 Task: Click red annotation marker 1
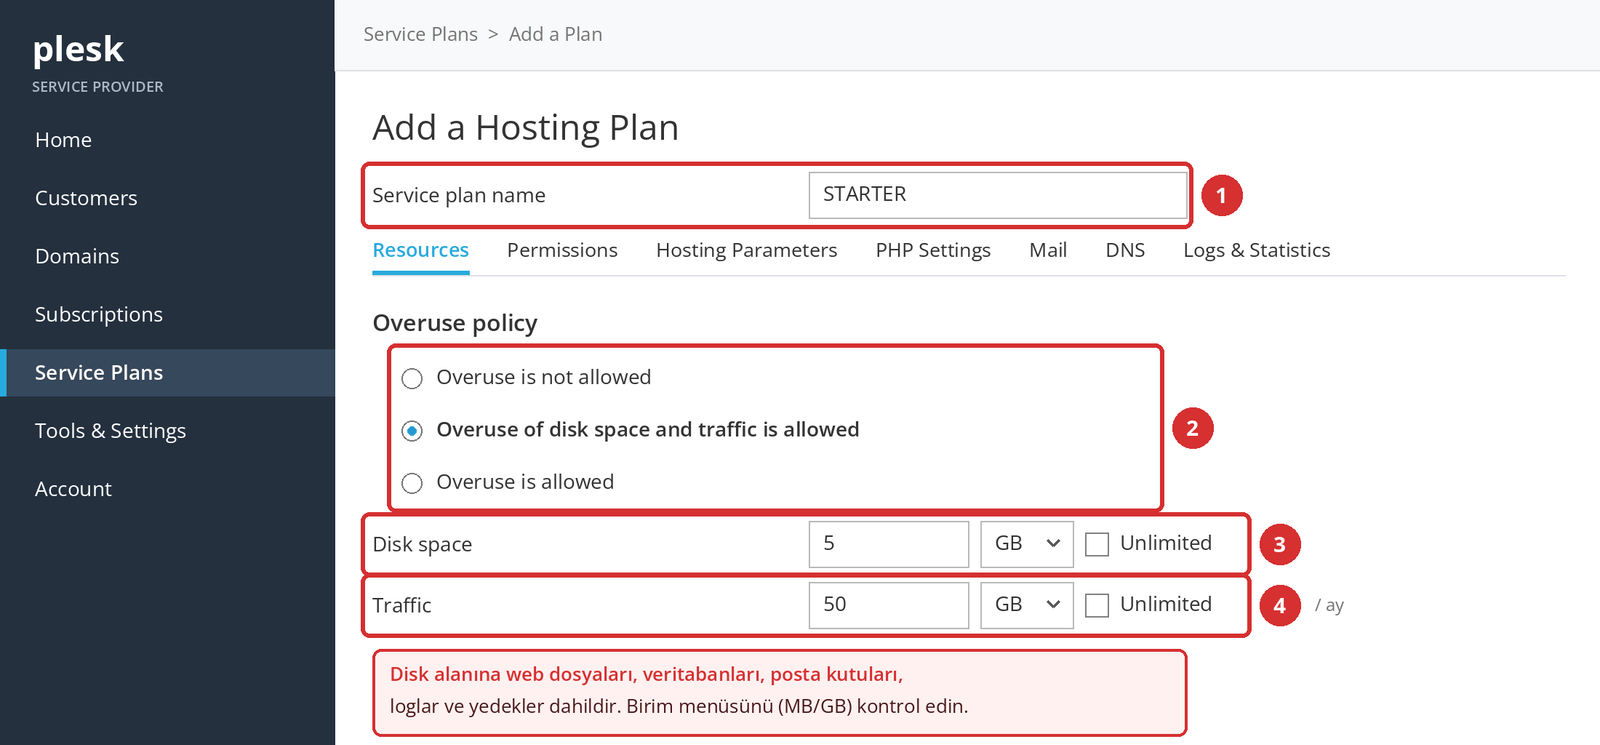click(1221, 196)
